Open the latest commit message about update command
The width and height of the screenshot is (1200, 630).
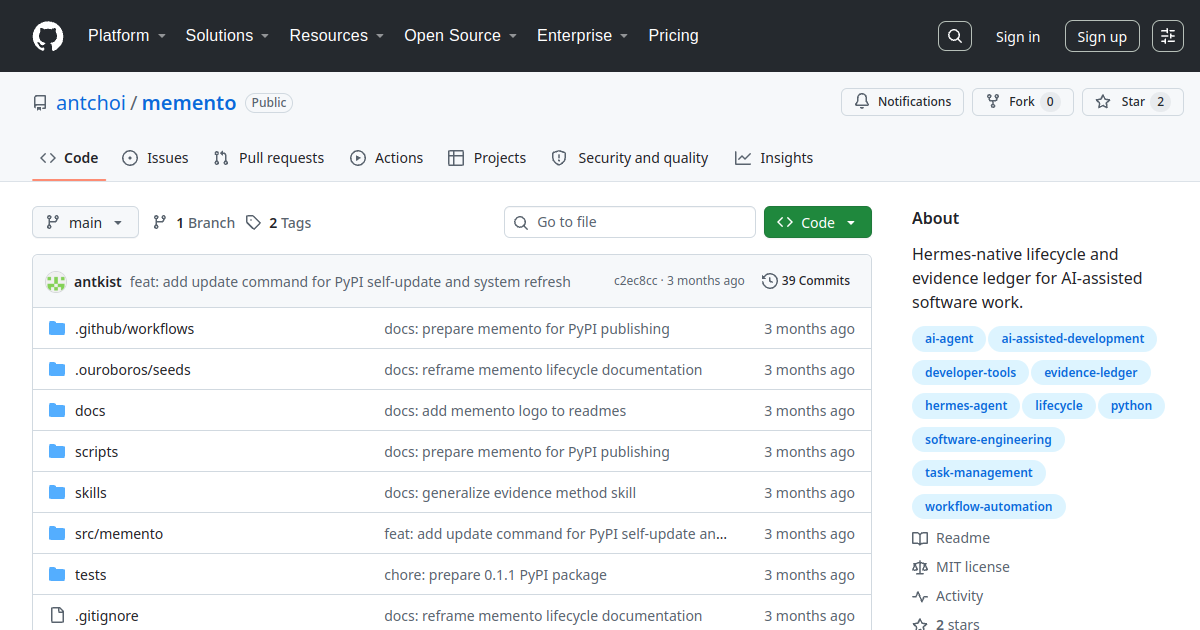[350, 282]
